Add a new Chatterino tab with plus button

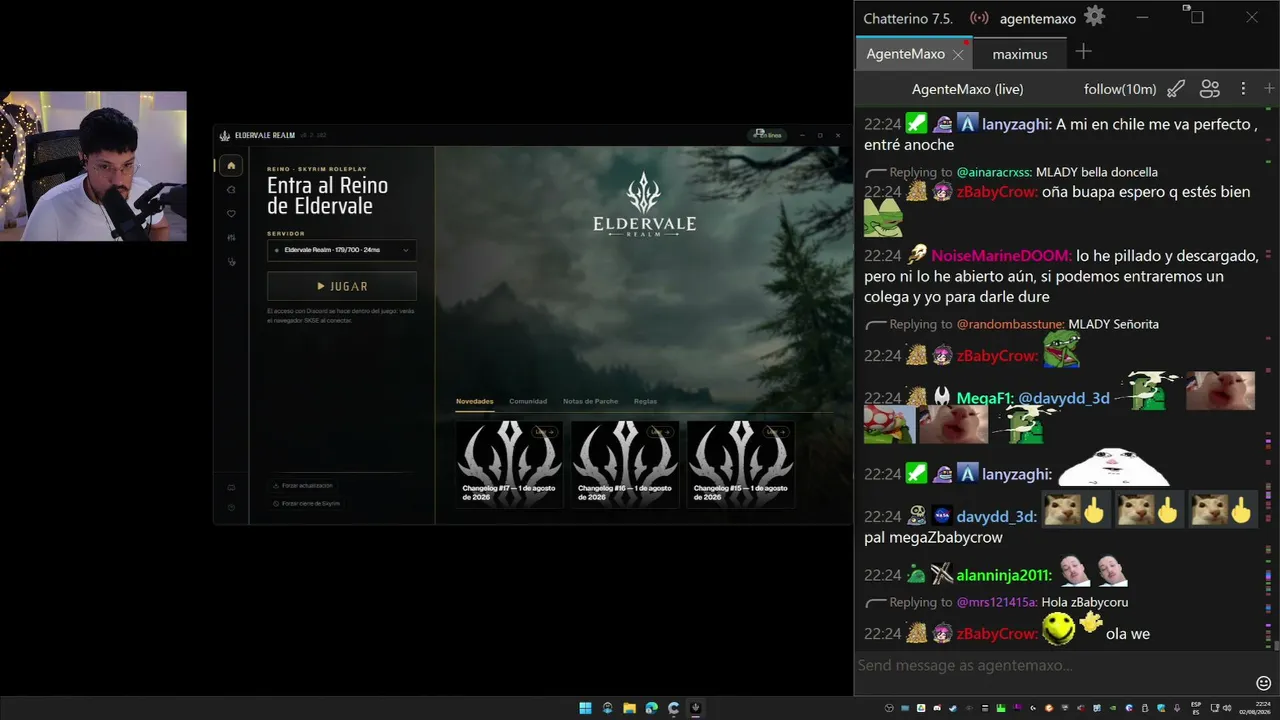(x=1083, y=52)
